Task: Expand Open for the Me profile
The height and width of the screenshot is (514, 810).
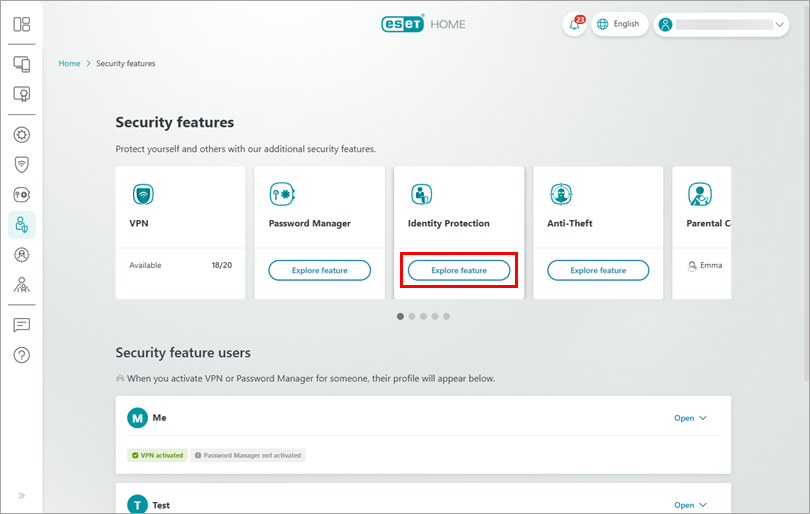Action: (x=690, y=418)
